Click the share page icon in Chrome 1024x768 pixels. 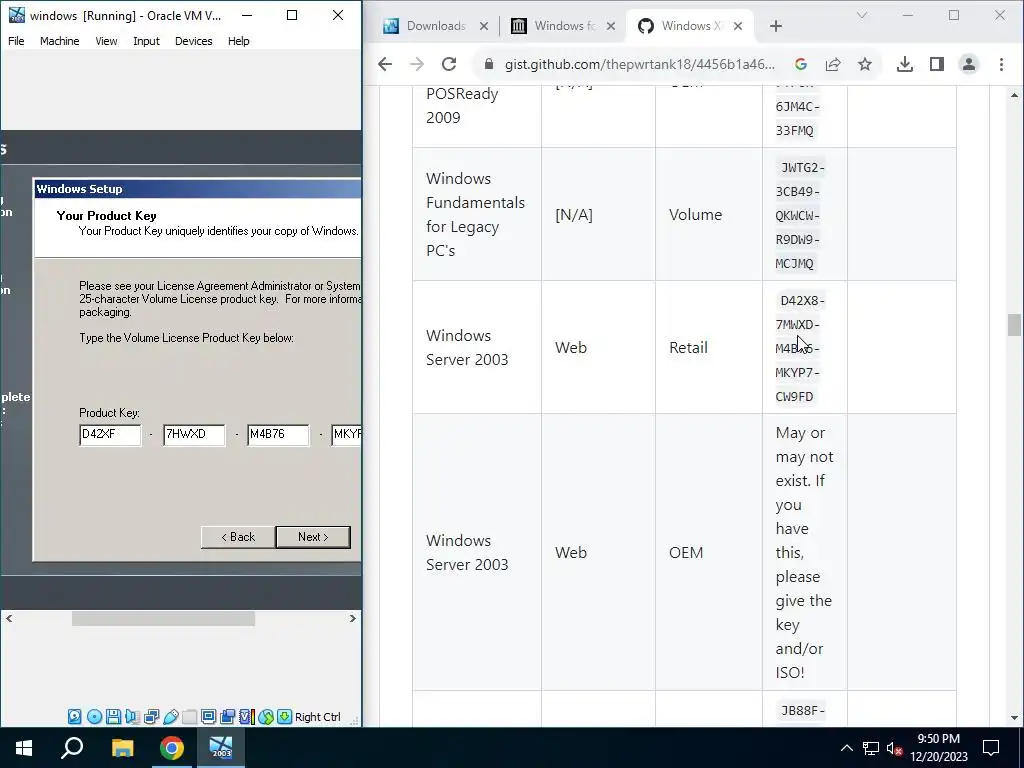point(833,64)
